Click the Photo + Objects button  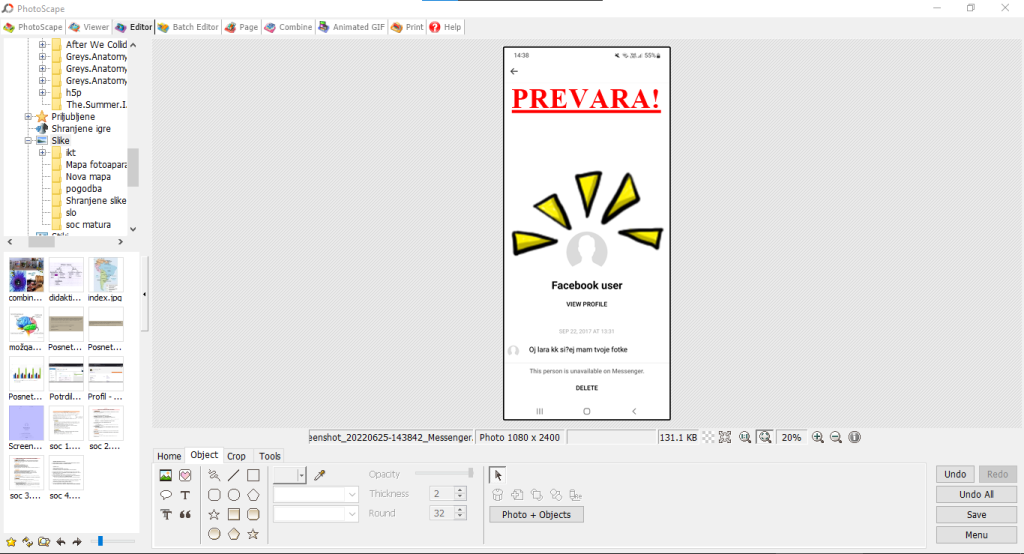click(536, 514)
